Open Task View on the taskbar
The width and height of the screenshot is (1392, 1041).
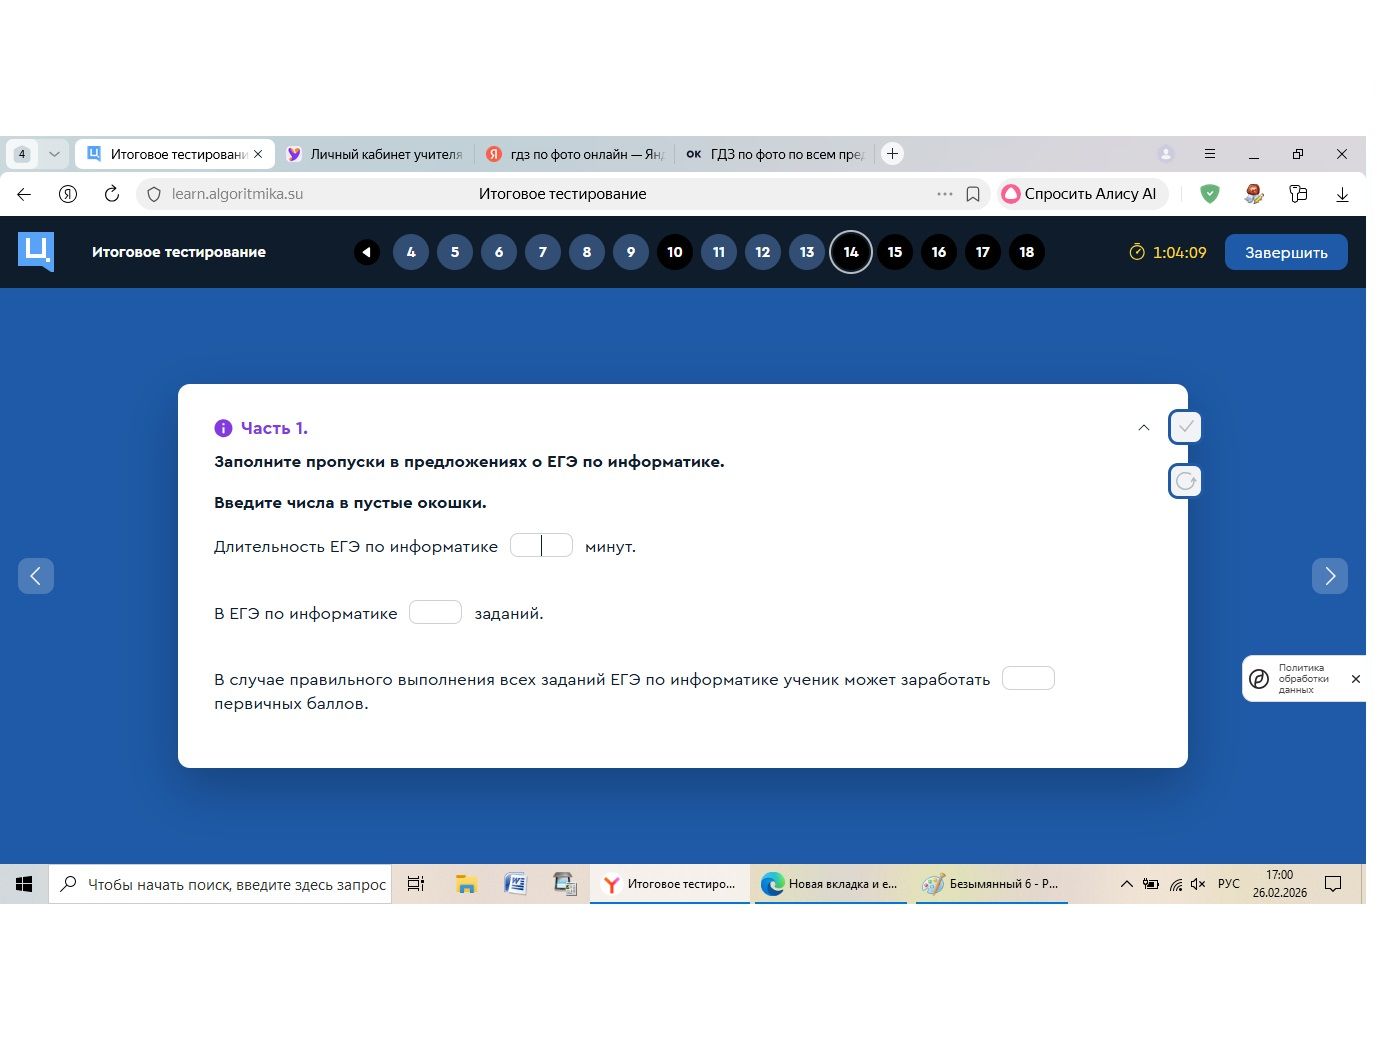416,884
